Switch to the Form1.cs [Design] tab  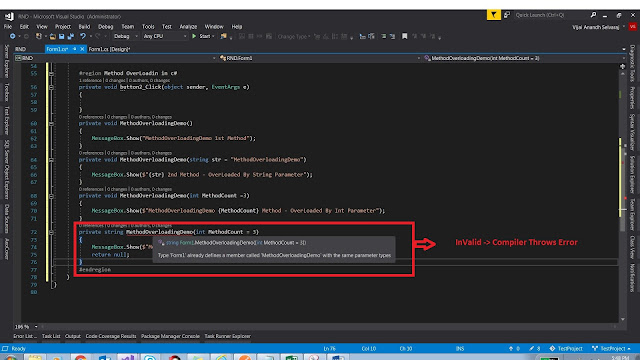[109, 49]
